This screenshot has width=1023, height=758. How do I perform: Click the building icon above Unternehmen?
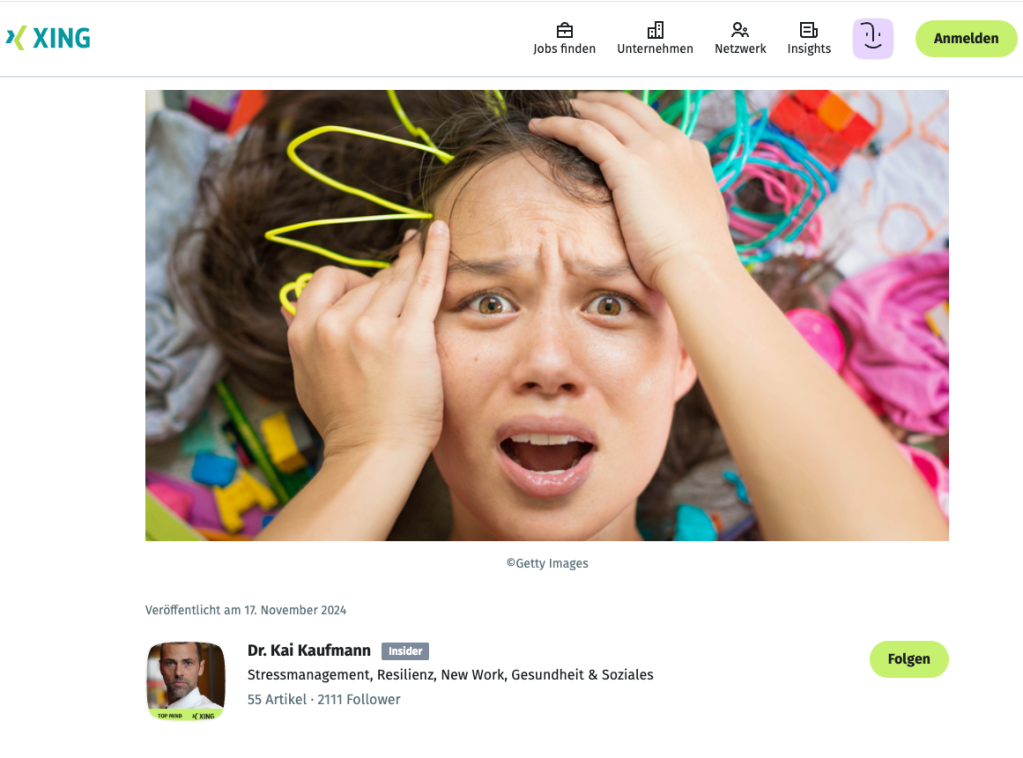click(x=655, y=30)
